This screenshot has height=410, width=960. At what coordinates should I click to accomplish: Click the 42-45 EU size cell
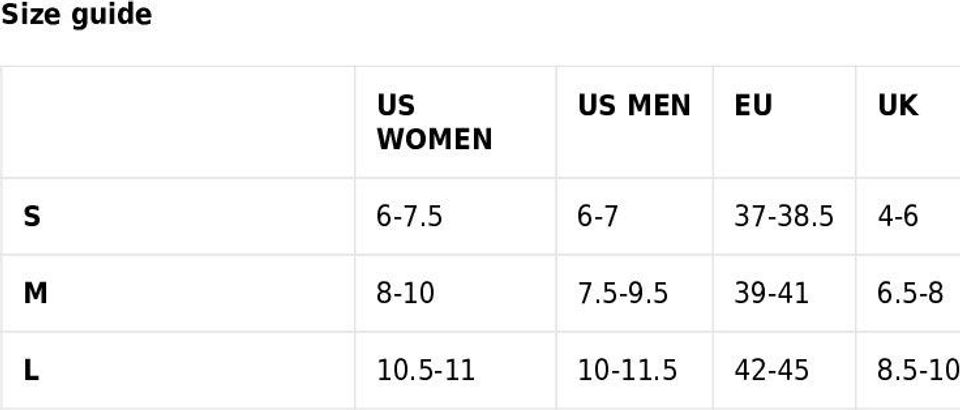coord(771,370)
